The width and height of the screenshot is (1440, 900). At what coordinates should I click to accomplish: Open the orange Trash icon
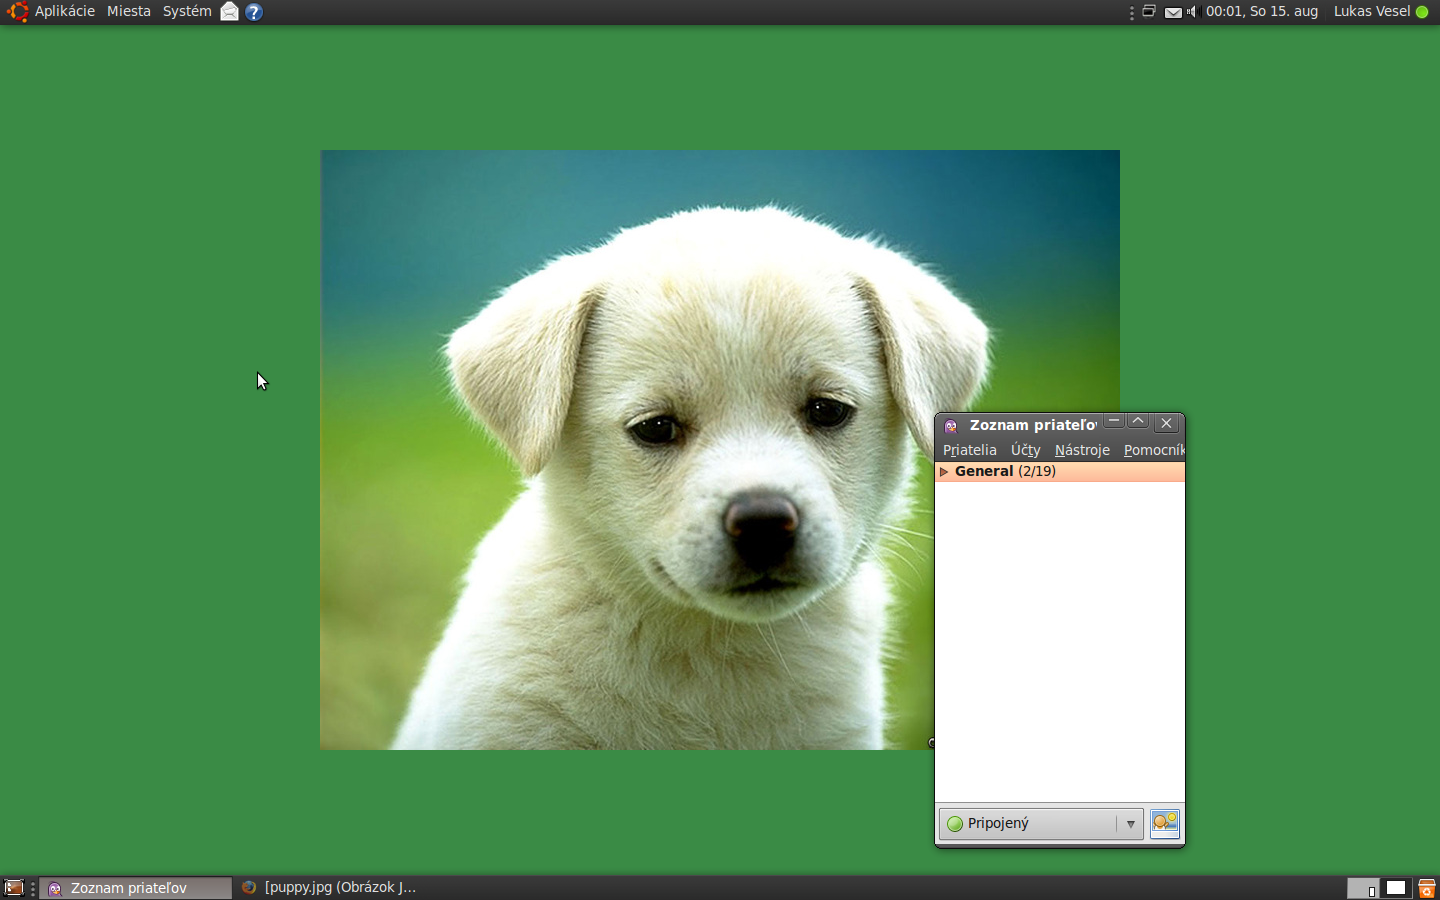pos(1427,888)
